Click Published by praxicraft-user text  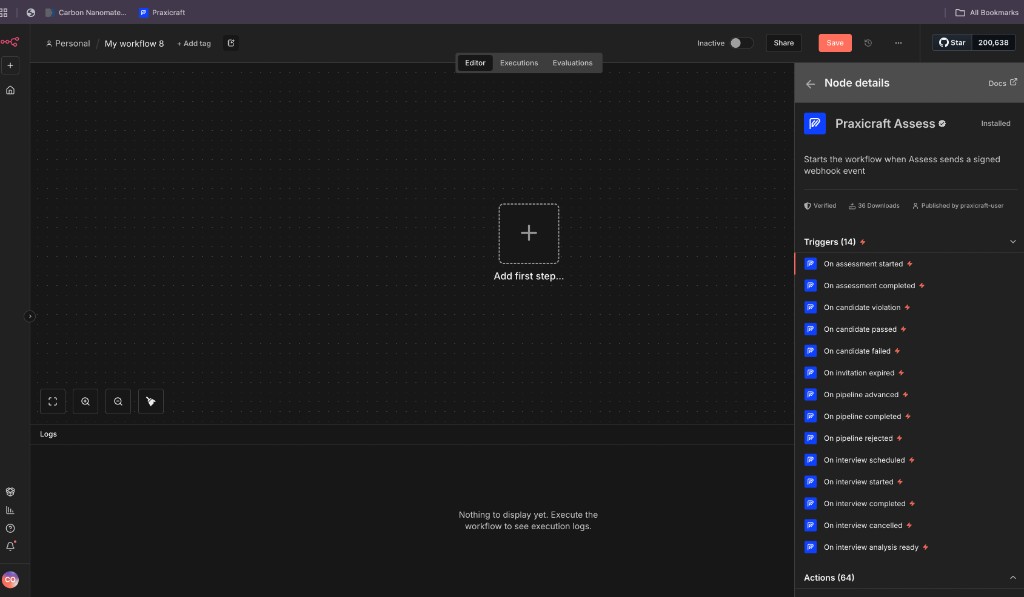[957, 206]
